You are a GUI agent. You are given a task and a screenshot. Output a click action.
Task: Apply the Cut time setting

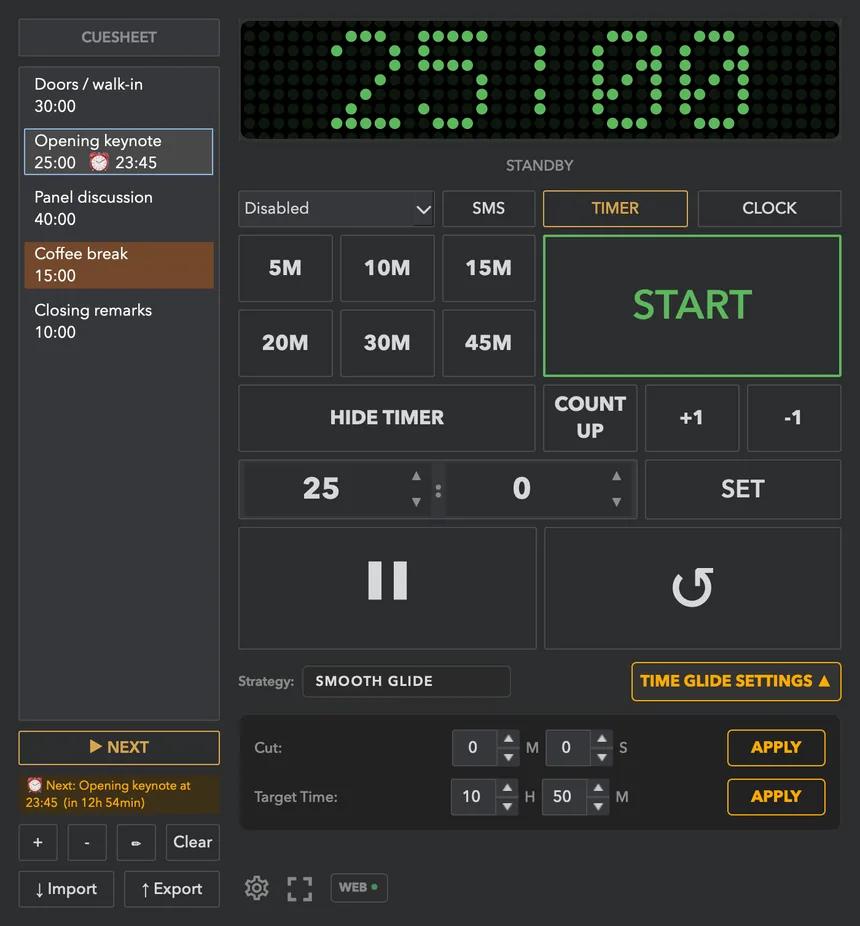click(x=776, y=748)
